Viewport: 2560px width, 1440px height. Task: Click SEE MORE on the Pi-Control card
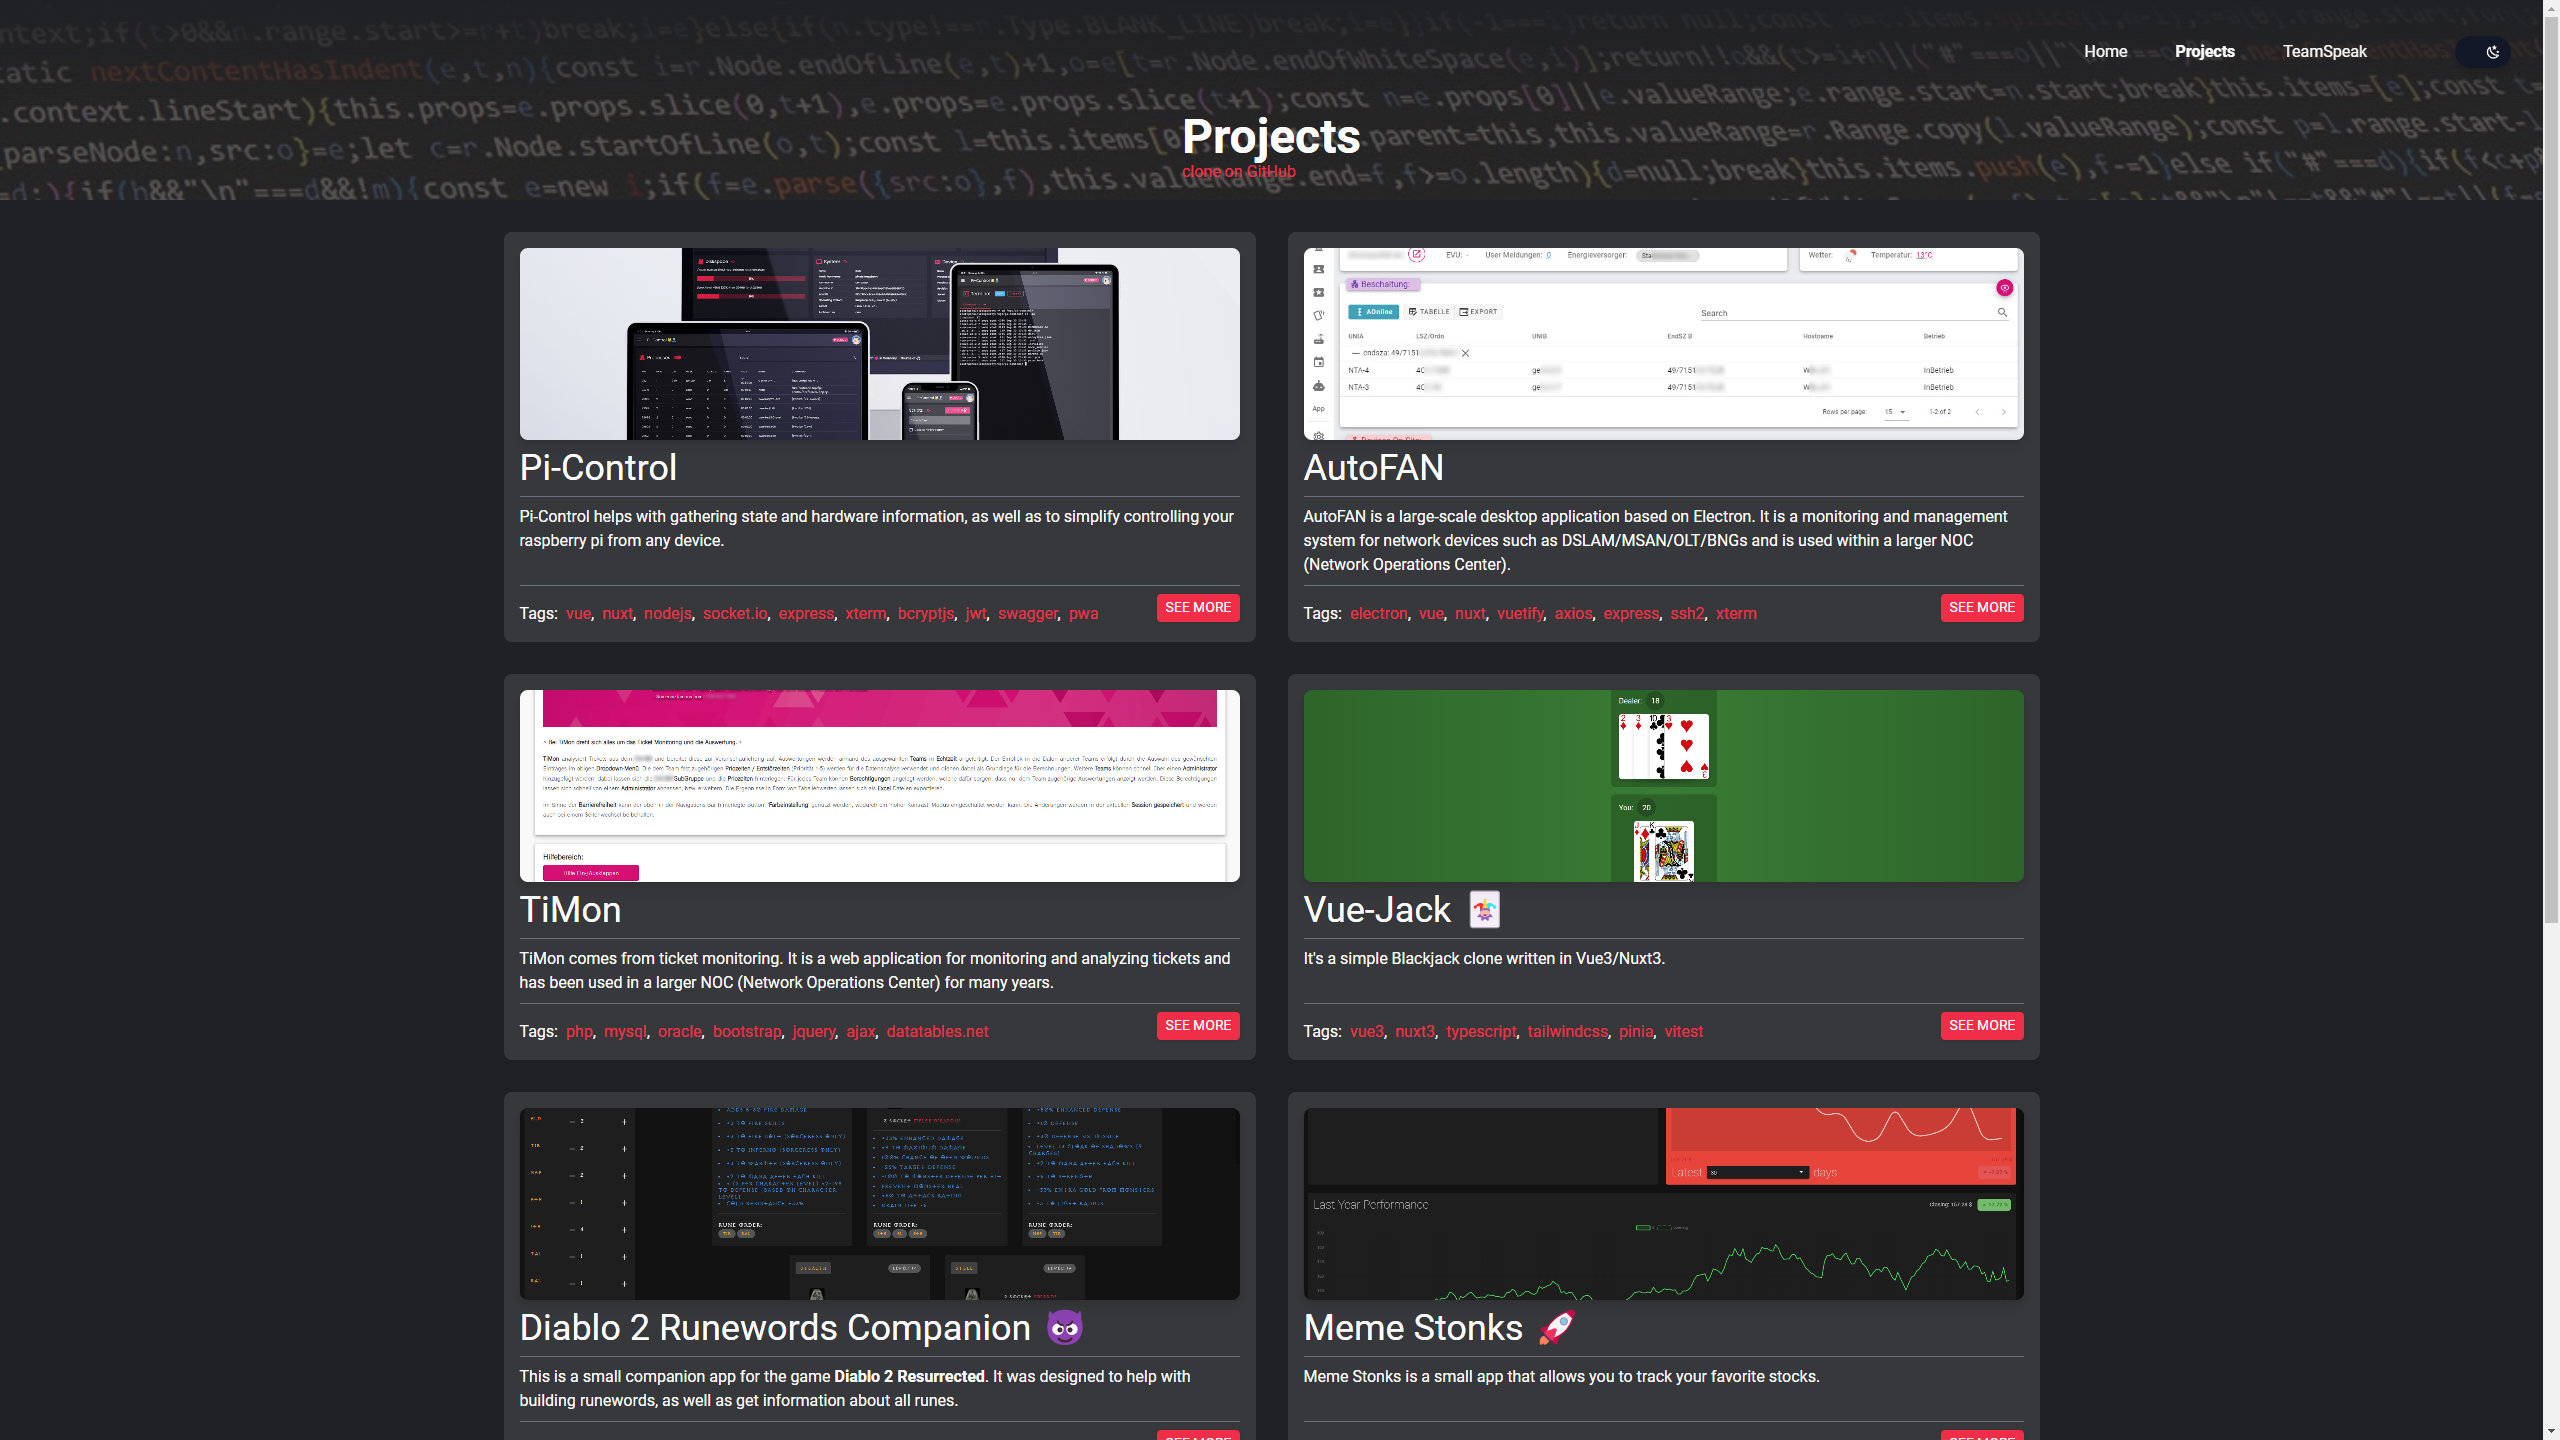tap(1198, 608)
